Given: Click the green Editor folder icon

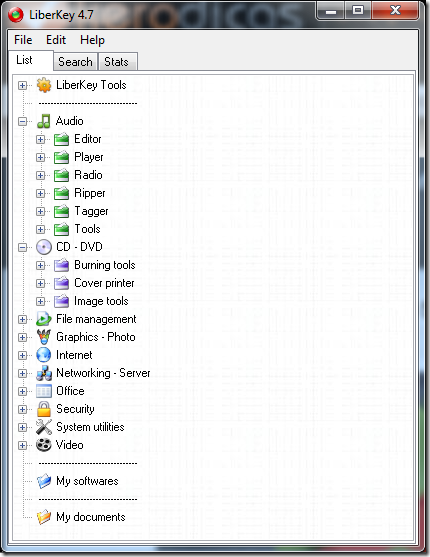Looking at the screenshot, I should [x=61, y=139].
